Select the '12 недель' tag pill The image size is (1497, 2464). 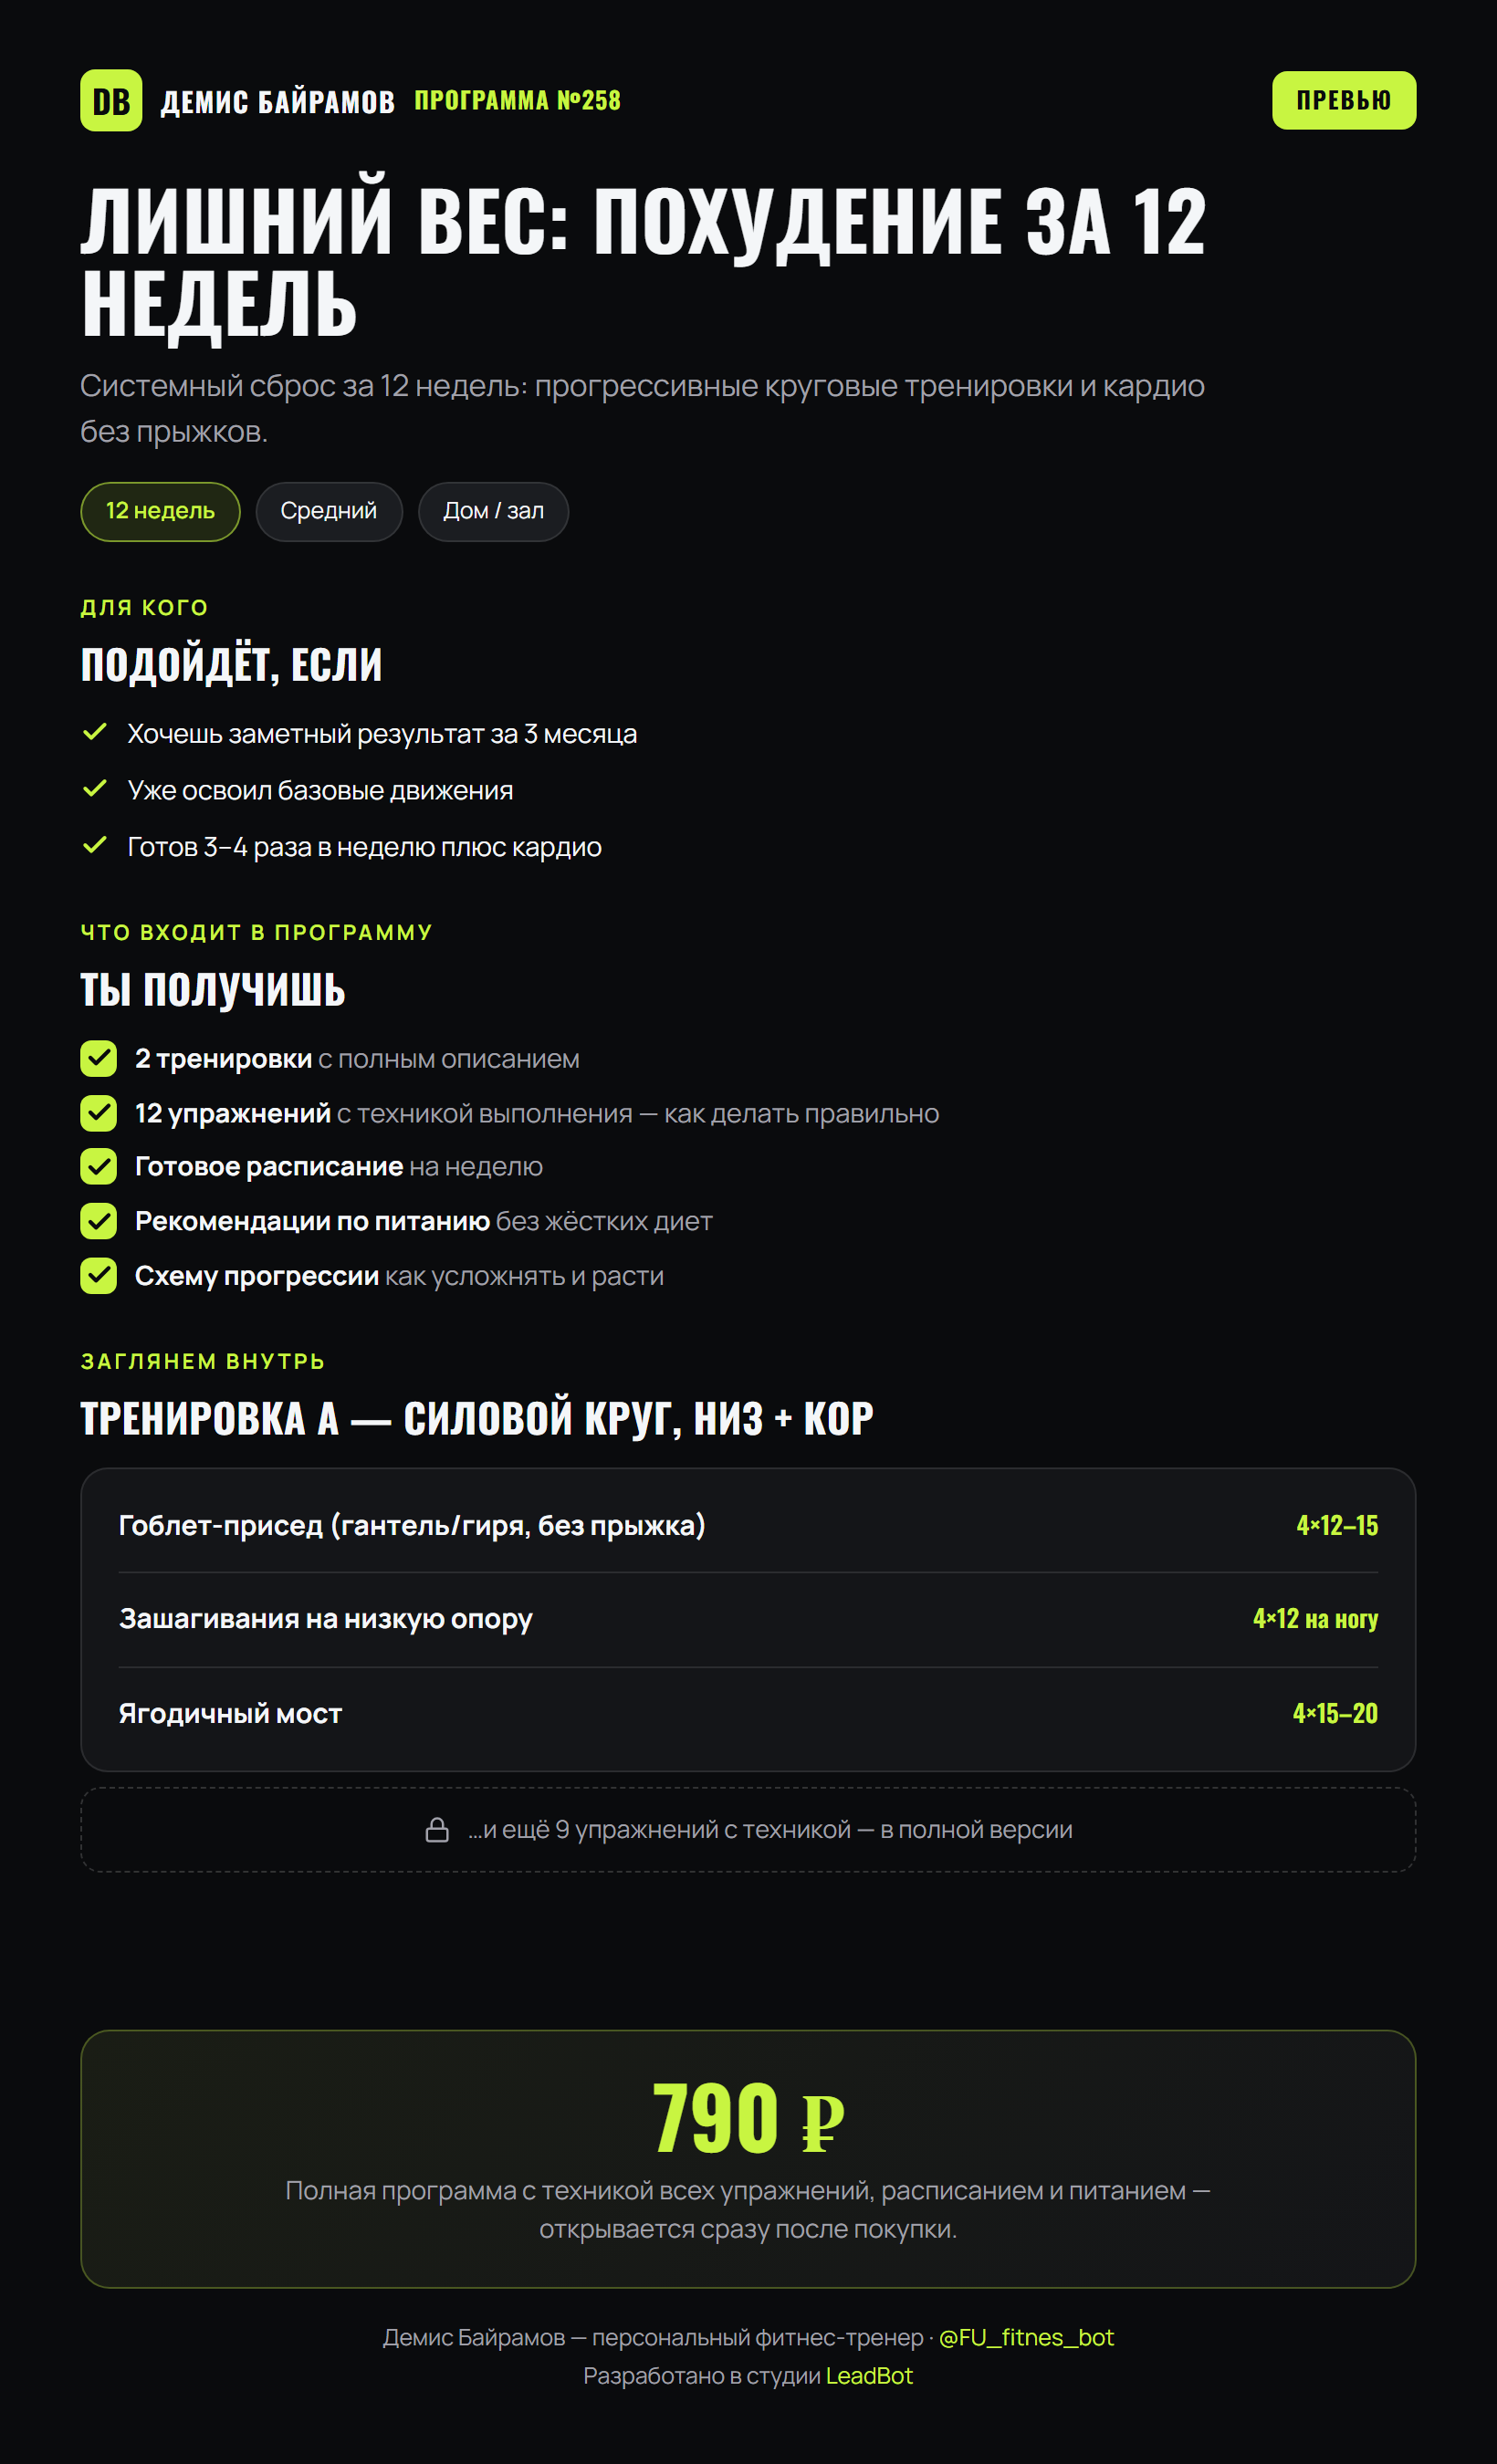point(160,511)
